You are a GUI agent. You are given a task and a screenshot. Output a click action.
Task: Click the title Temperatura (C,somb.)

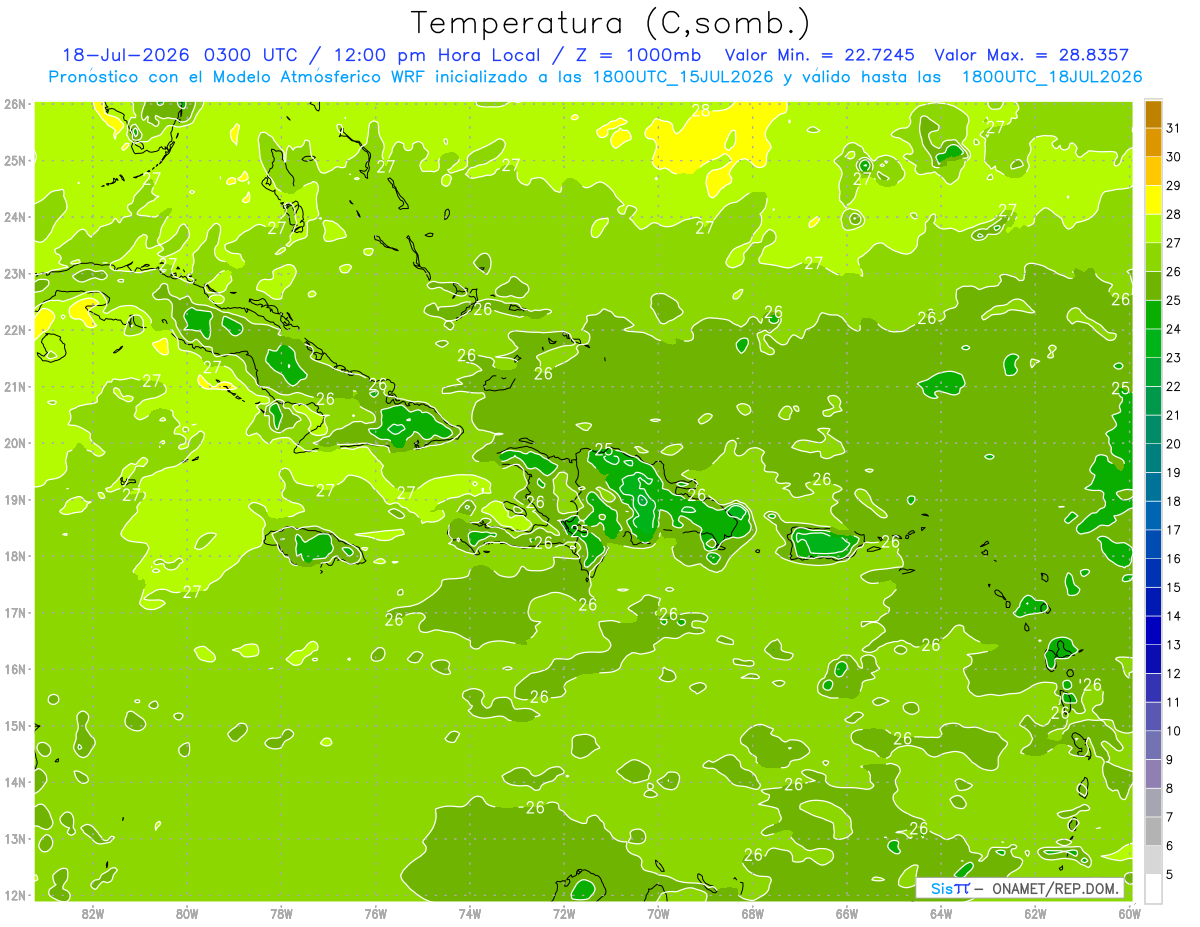611,23
